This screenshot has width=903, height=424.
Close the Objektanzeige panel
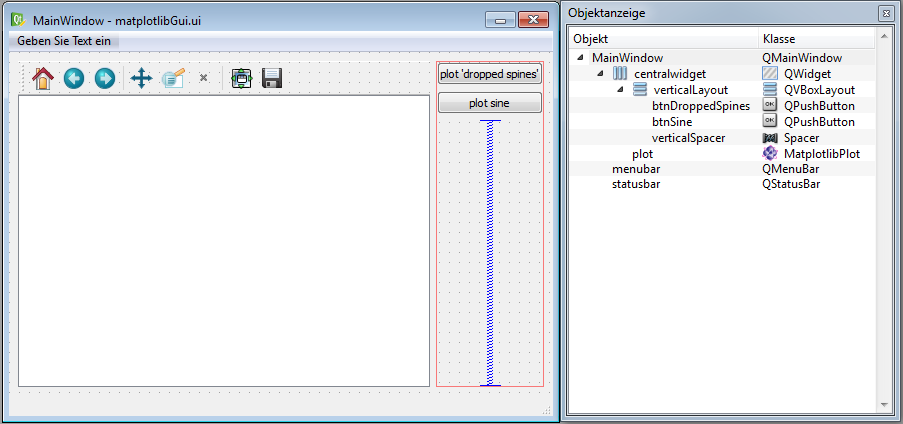[x=885, y=13]
